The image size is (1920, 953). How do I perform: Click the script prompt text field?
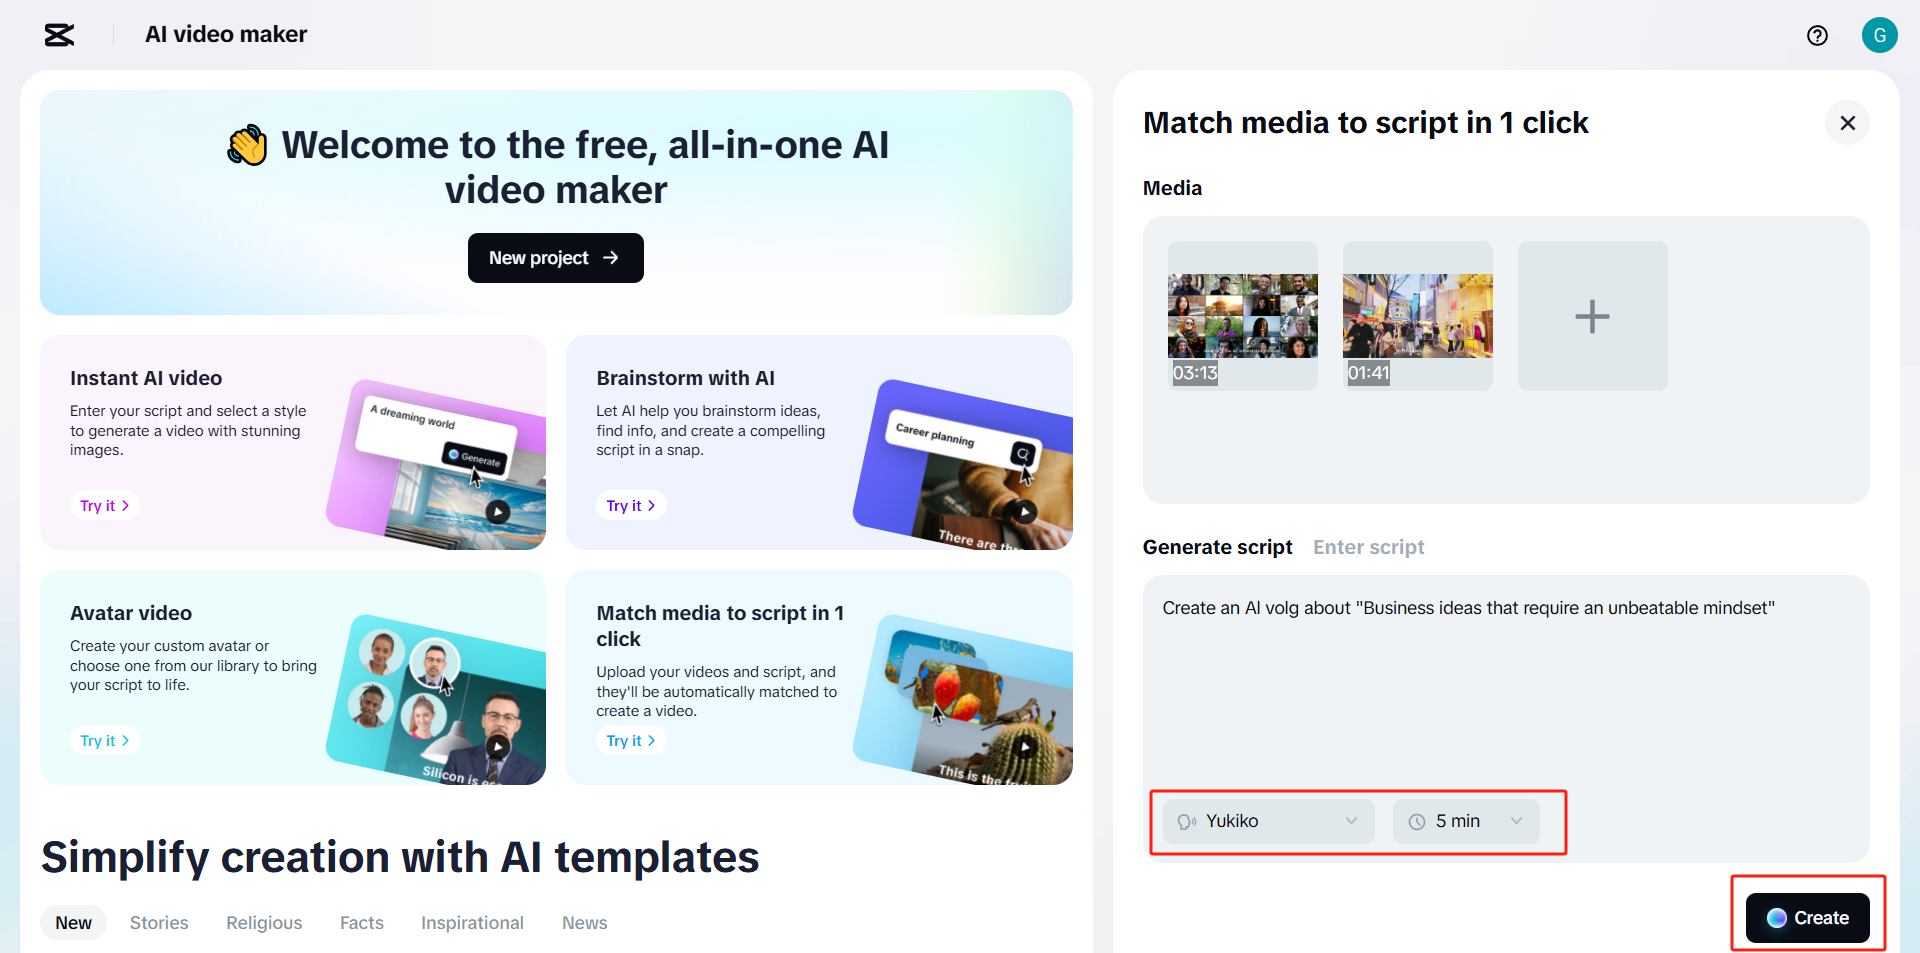pyautogui.click(x=1505, y=680)
